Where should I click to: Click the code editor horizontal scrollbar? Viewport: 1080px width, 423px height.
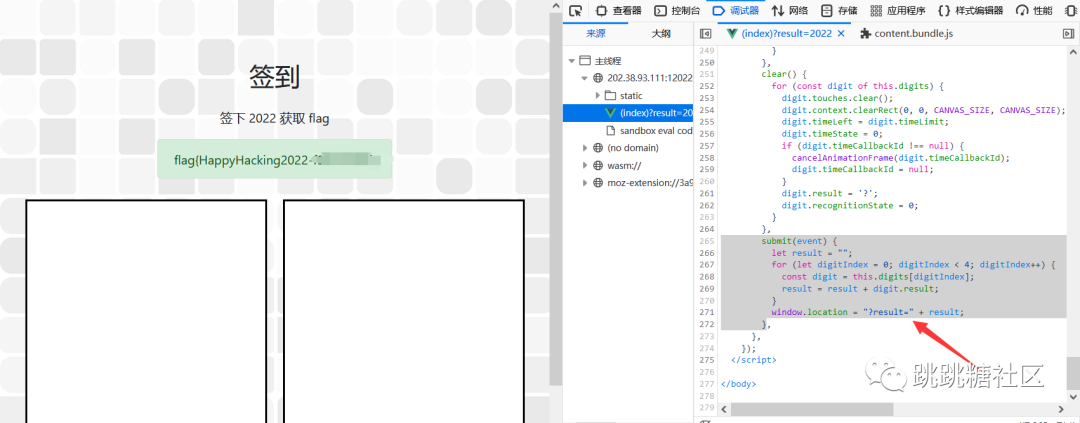point(811,409)
